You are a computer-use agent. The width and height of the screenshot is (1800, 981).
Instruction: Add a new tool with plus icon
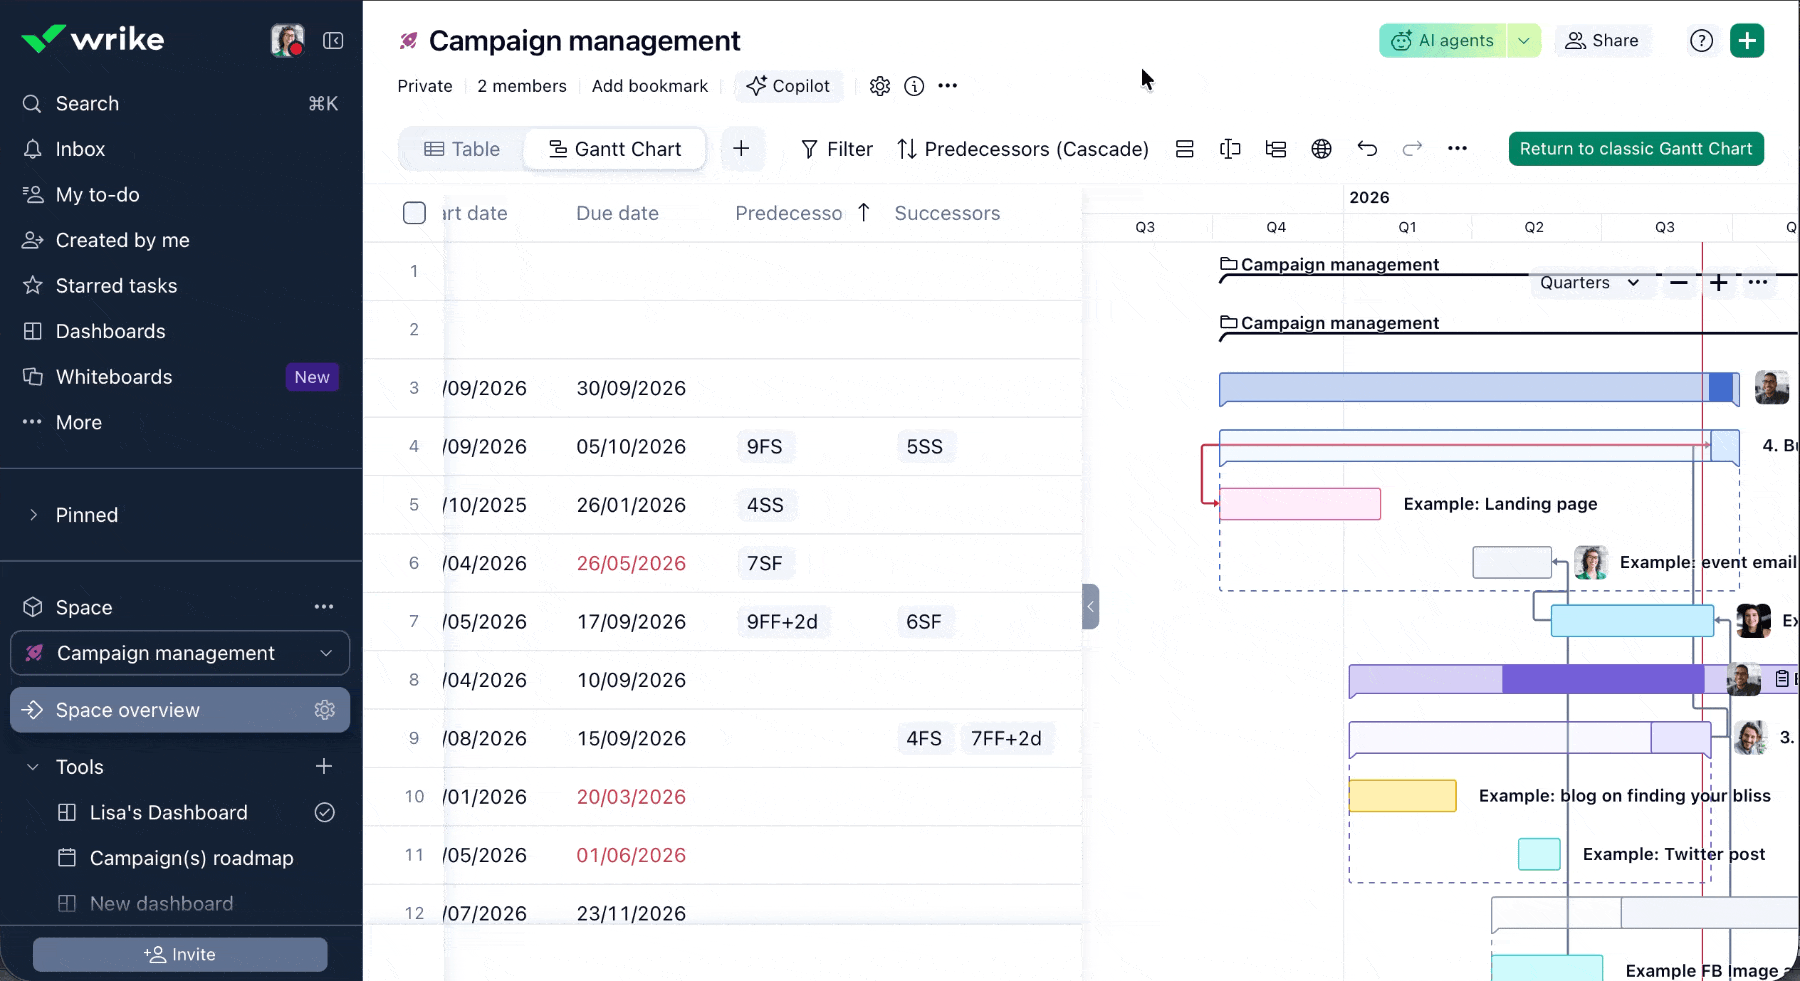[x=324, y=767]
